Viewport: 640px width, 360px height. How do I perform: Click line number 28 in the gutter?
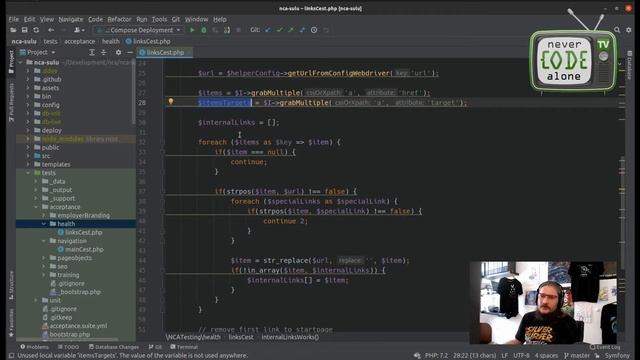142,102
